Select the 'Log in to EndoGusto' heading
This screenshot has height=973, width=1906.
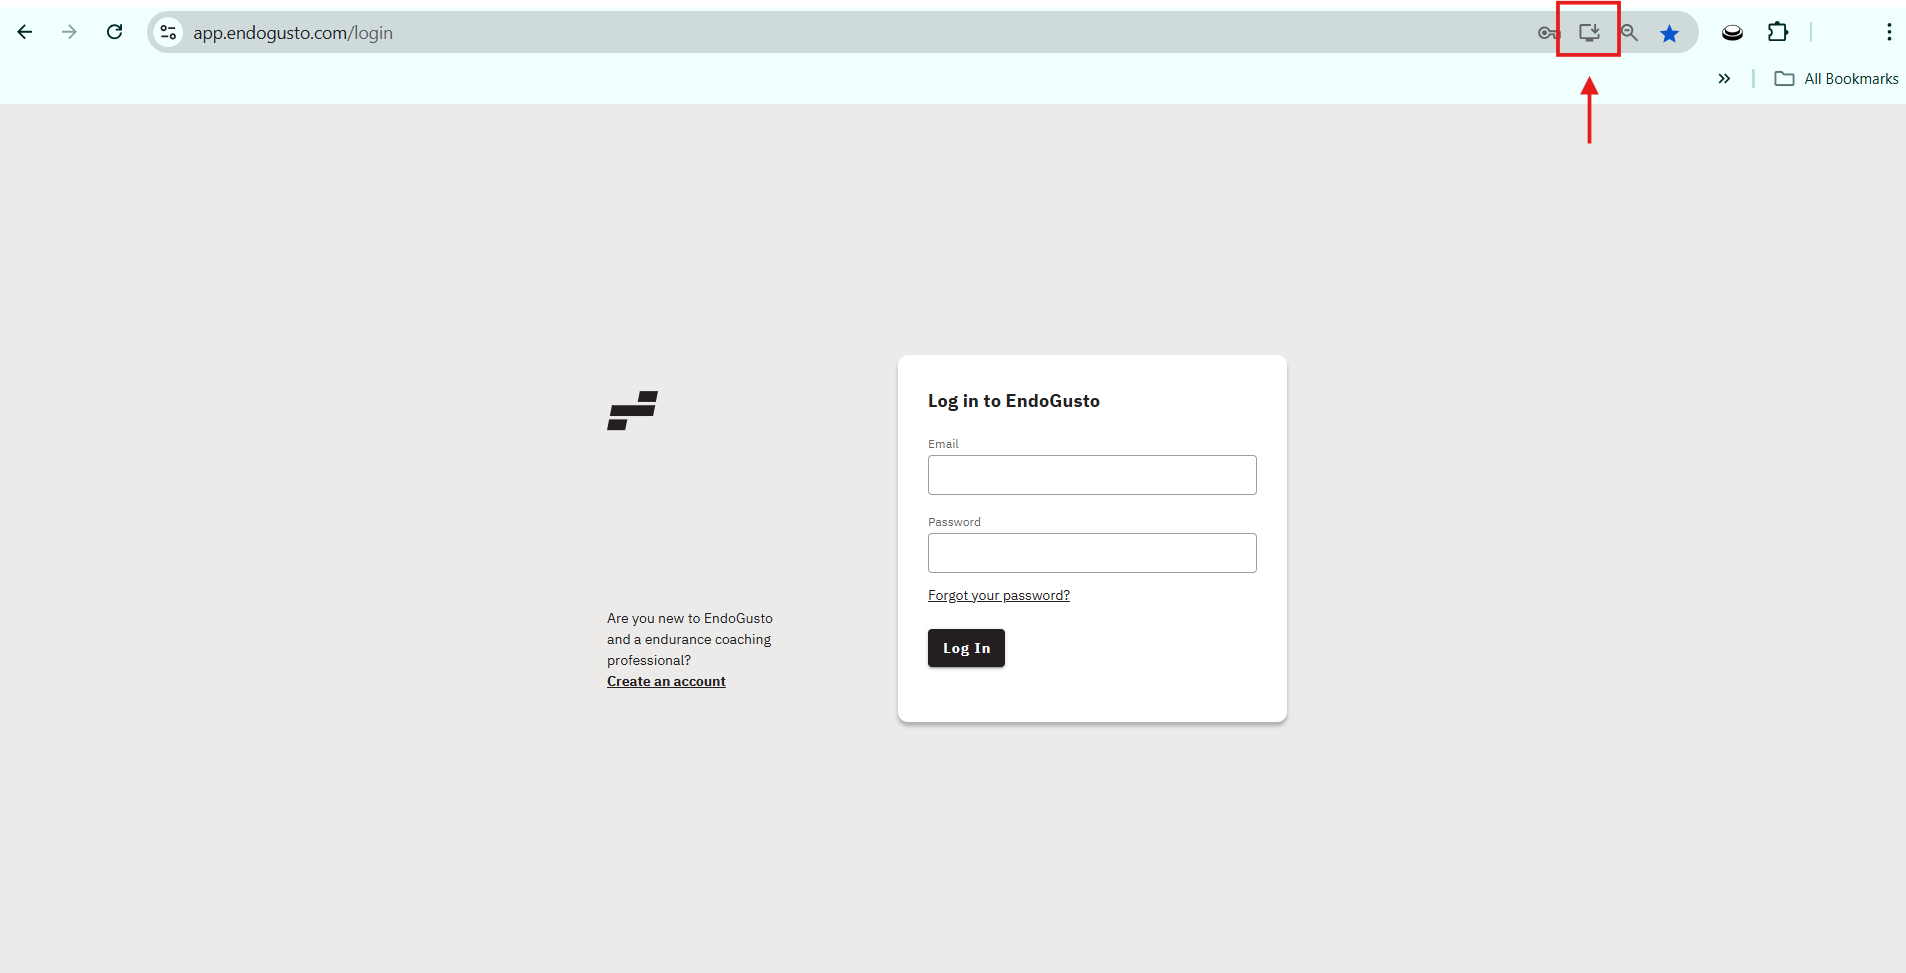[x=1014, y=401]
